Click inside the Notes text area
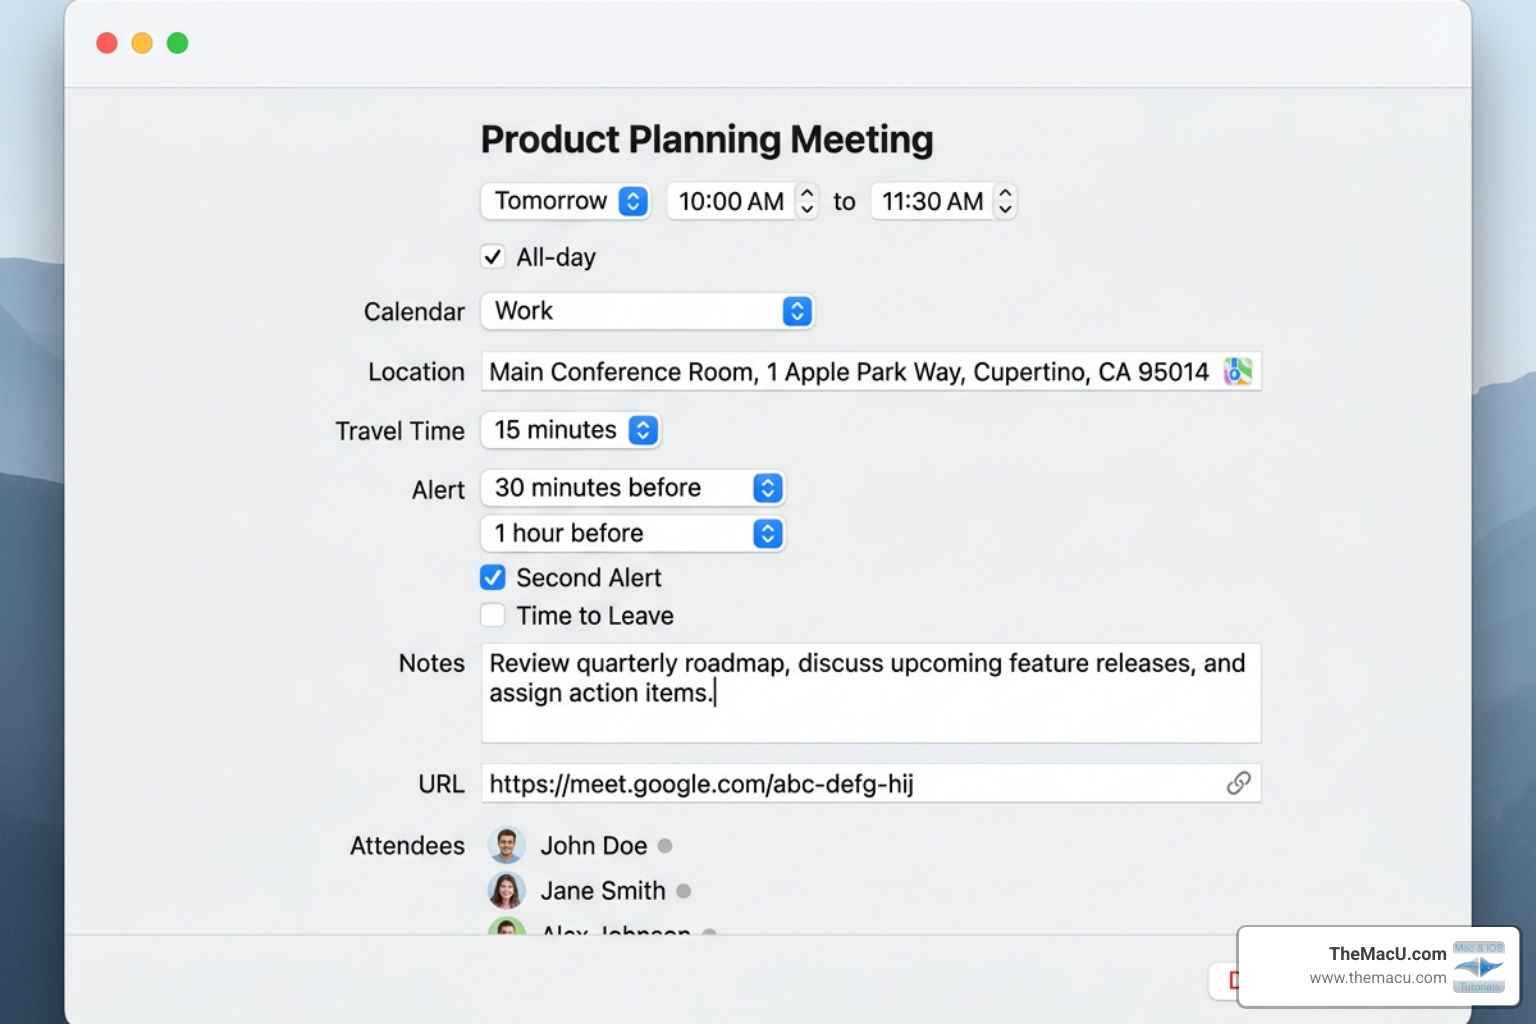The image size is (1536, 1024). click(x=870, y=693)
